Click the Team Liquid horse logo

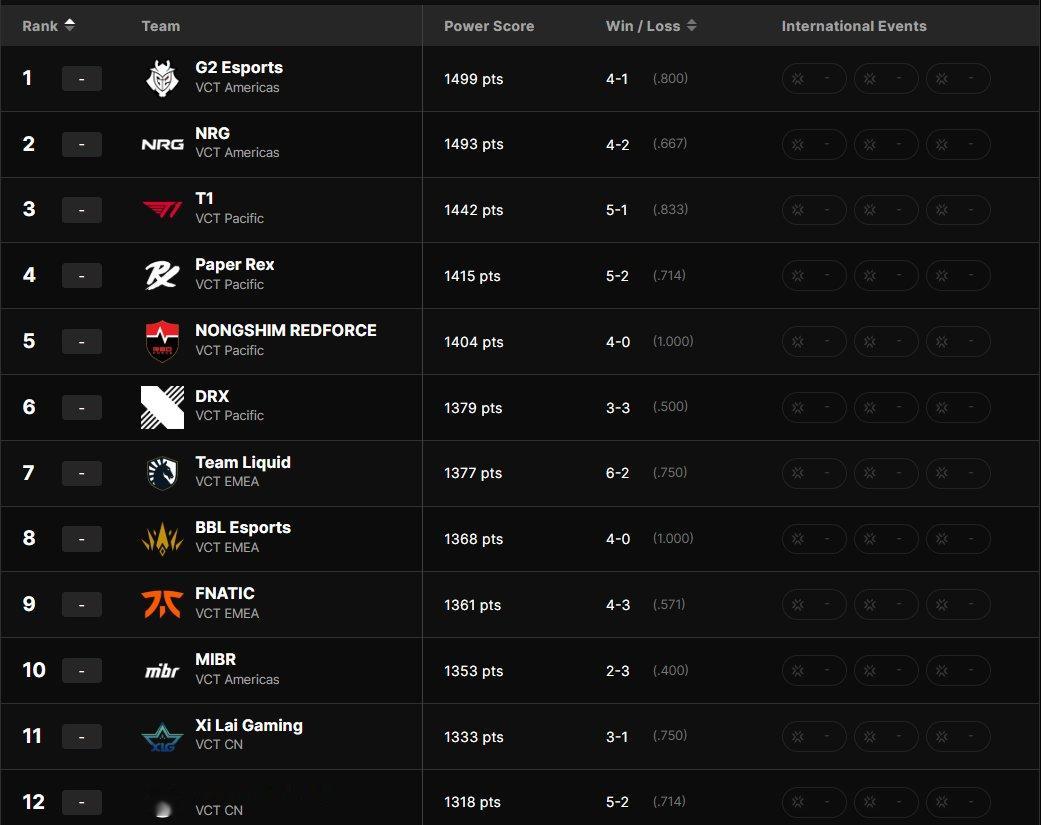(x=162, y=473)
